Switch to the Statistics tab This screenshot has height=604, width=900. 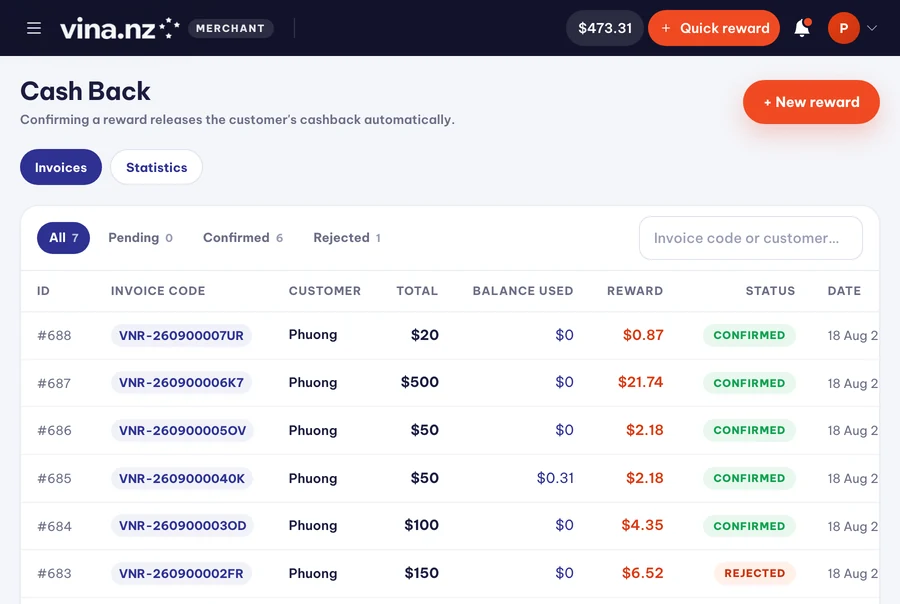[x=157, y=167]
